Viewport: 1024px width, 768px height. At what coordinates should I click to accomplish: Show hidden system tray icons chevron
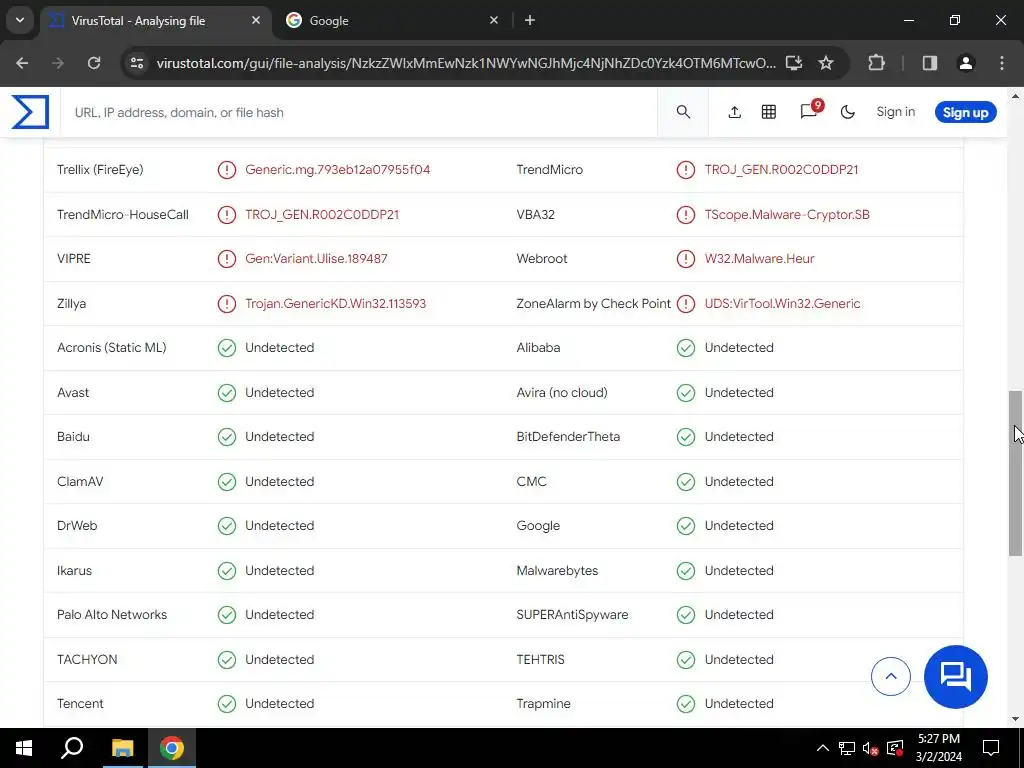pos(823,748)
